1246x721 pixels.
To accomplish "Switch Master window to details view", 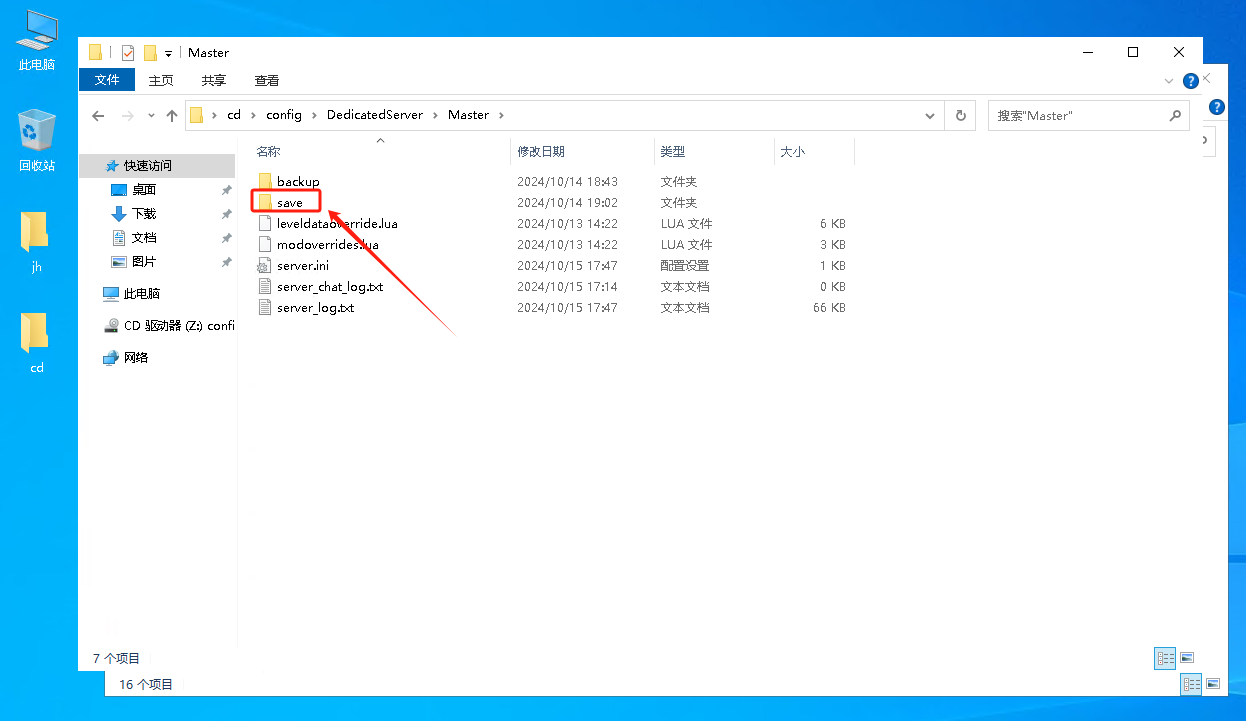I will coord(1165,658).
